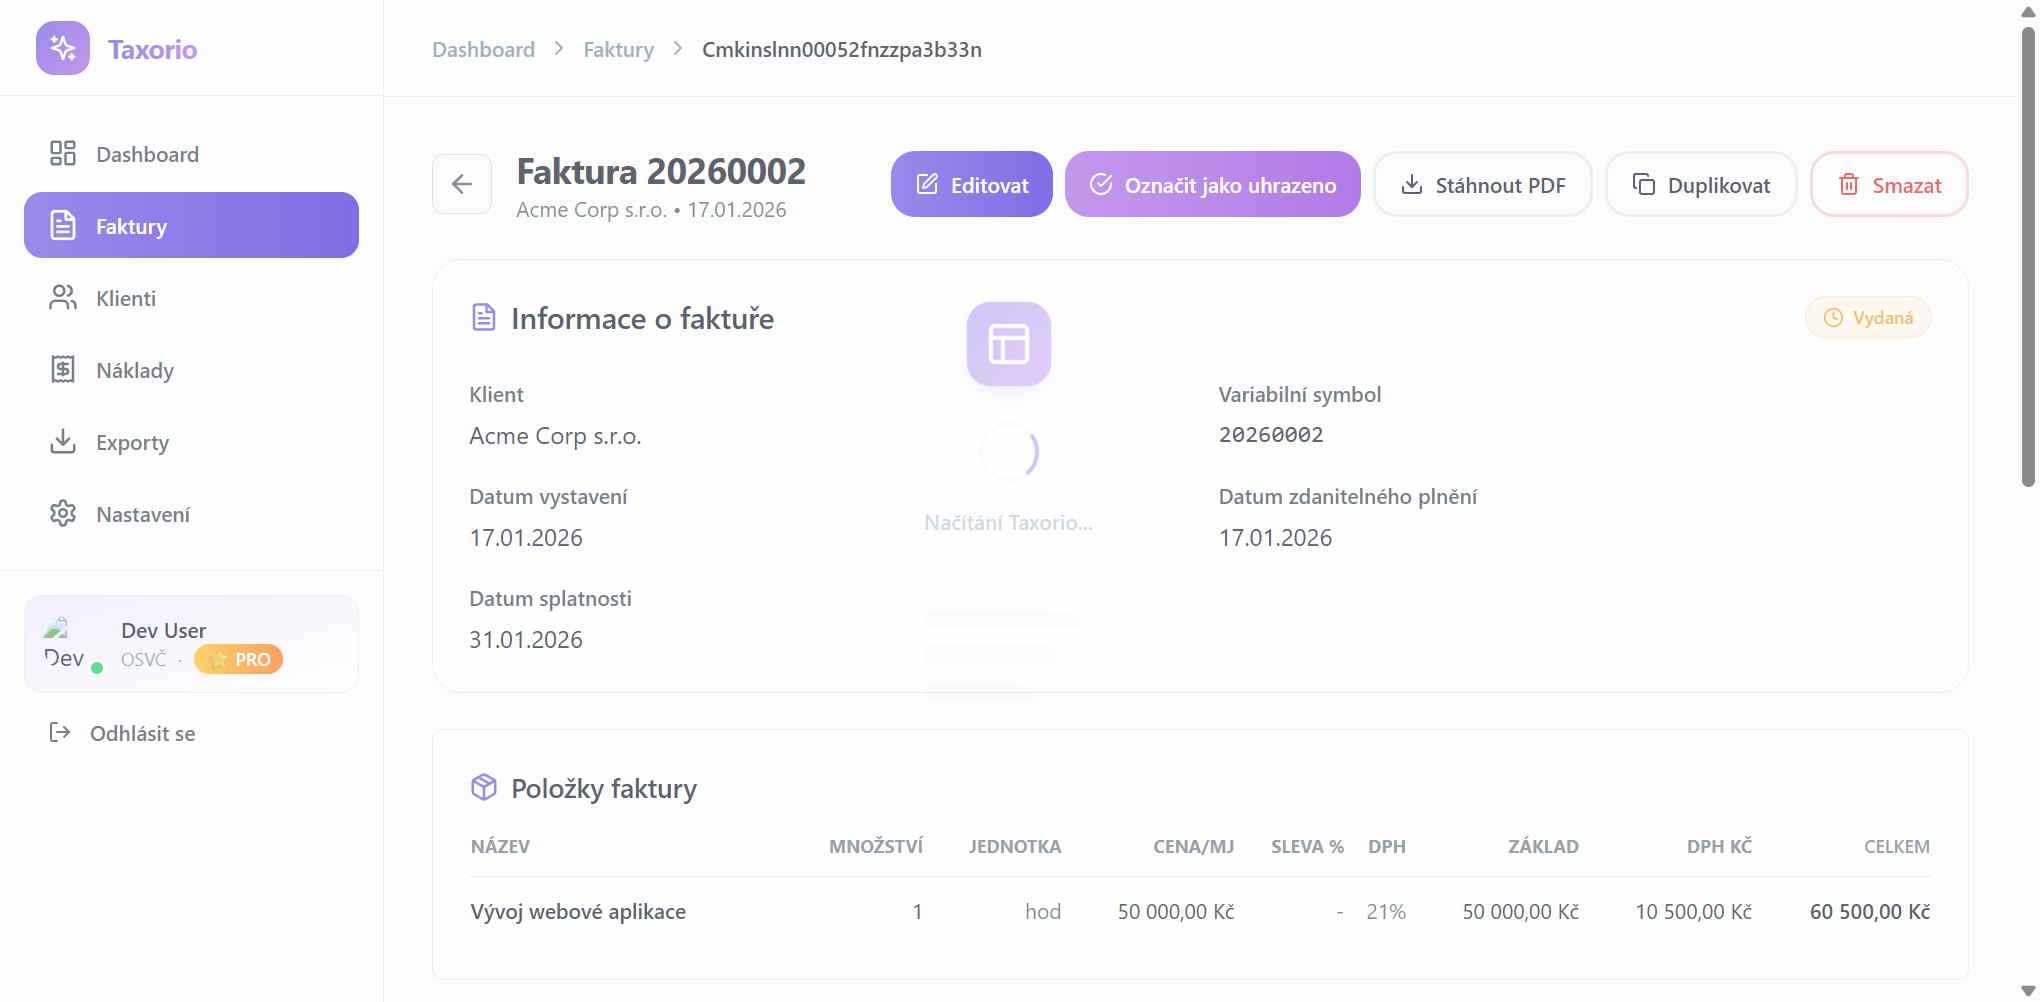This screenshot has height=1002, width=2040.
Task: Download the invoice via Stáhnout PDF
Action: point(1482,185)
